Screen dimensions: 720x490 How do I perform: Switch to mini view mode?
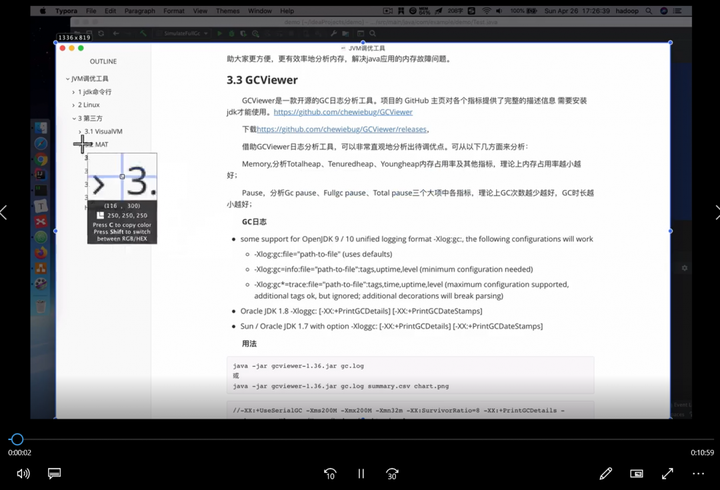click(636, 473)
